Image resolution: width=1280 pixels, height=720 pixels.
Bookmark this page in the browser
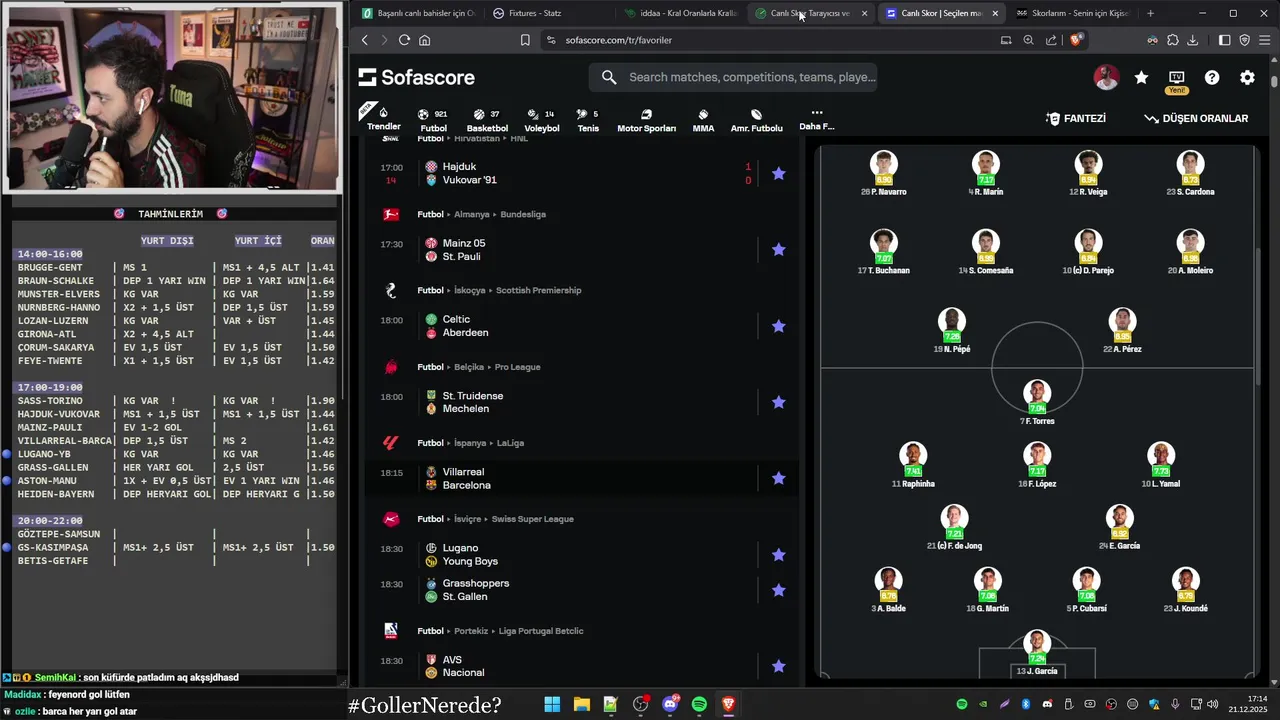pyautogui.click(x=525, y=40)
